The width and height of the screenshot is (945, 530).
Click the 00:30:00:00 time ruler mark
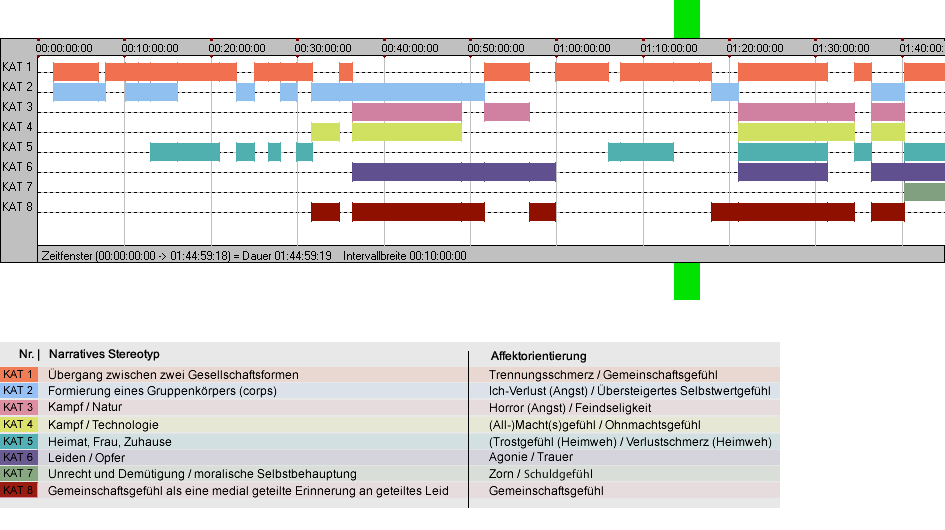click(323, 48)
